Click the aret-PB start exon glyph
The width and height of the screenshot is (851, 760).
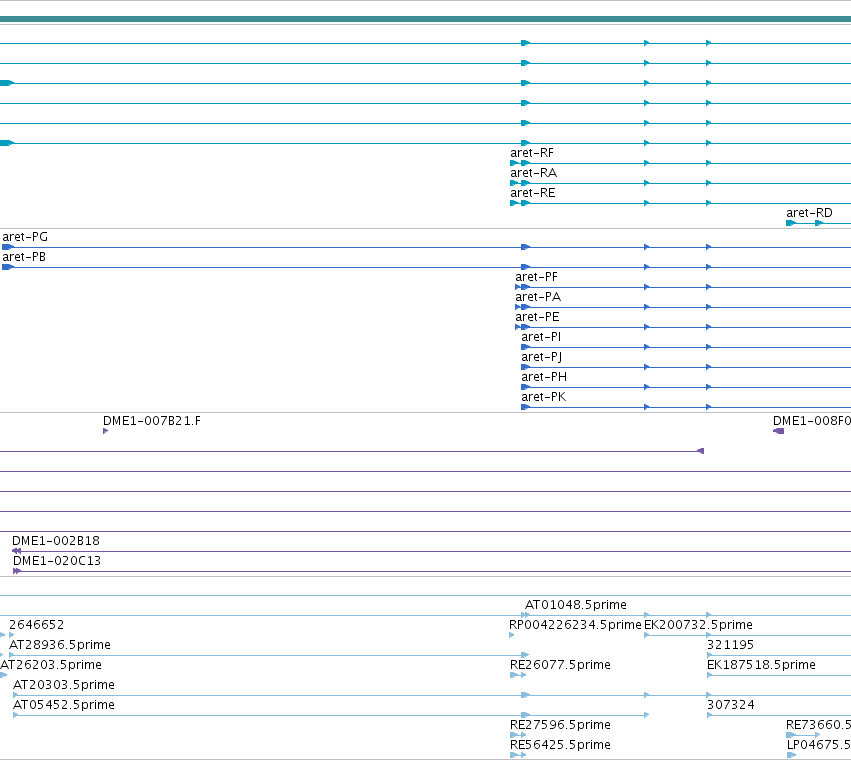(8, 267)
